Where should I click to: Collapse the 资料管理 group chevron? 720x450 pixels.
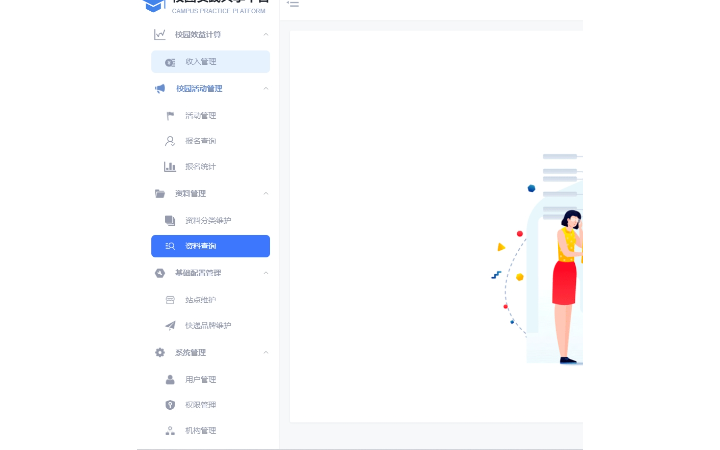click(266, 193)
